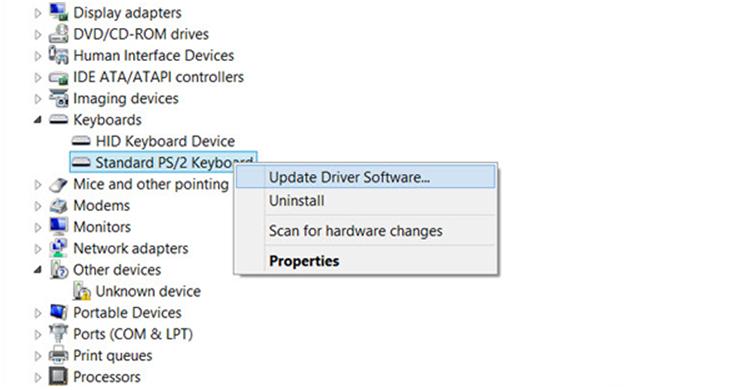Click the Display adapters icon
This screenshot has width=734, height=390.
pyautogui.click(x=59, y=12)
